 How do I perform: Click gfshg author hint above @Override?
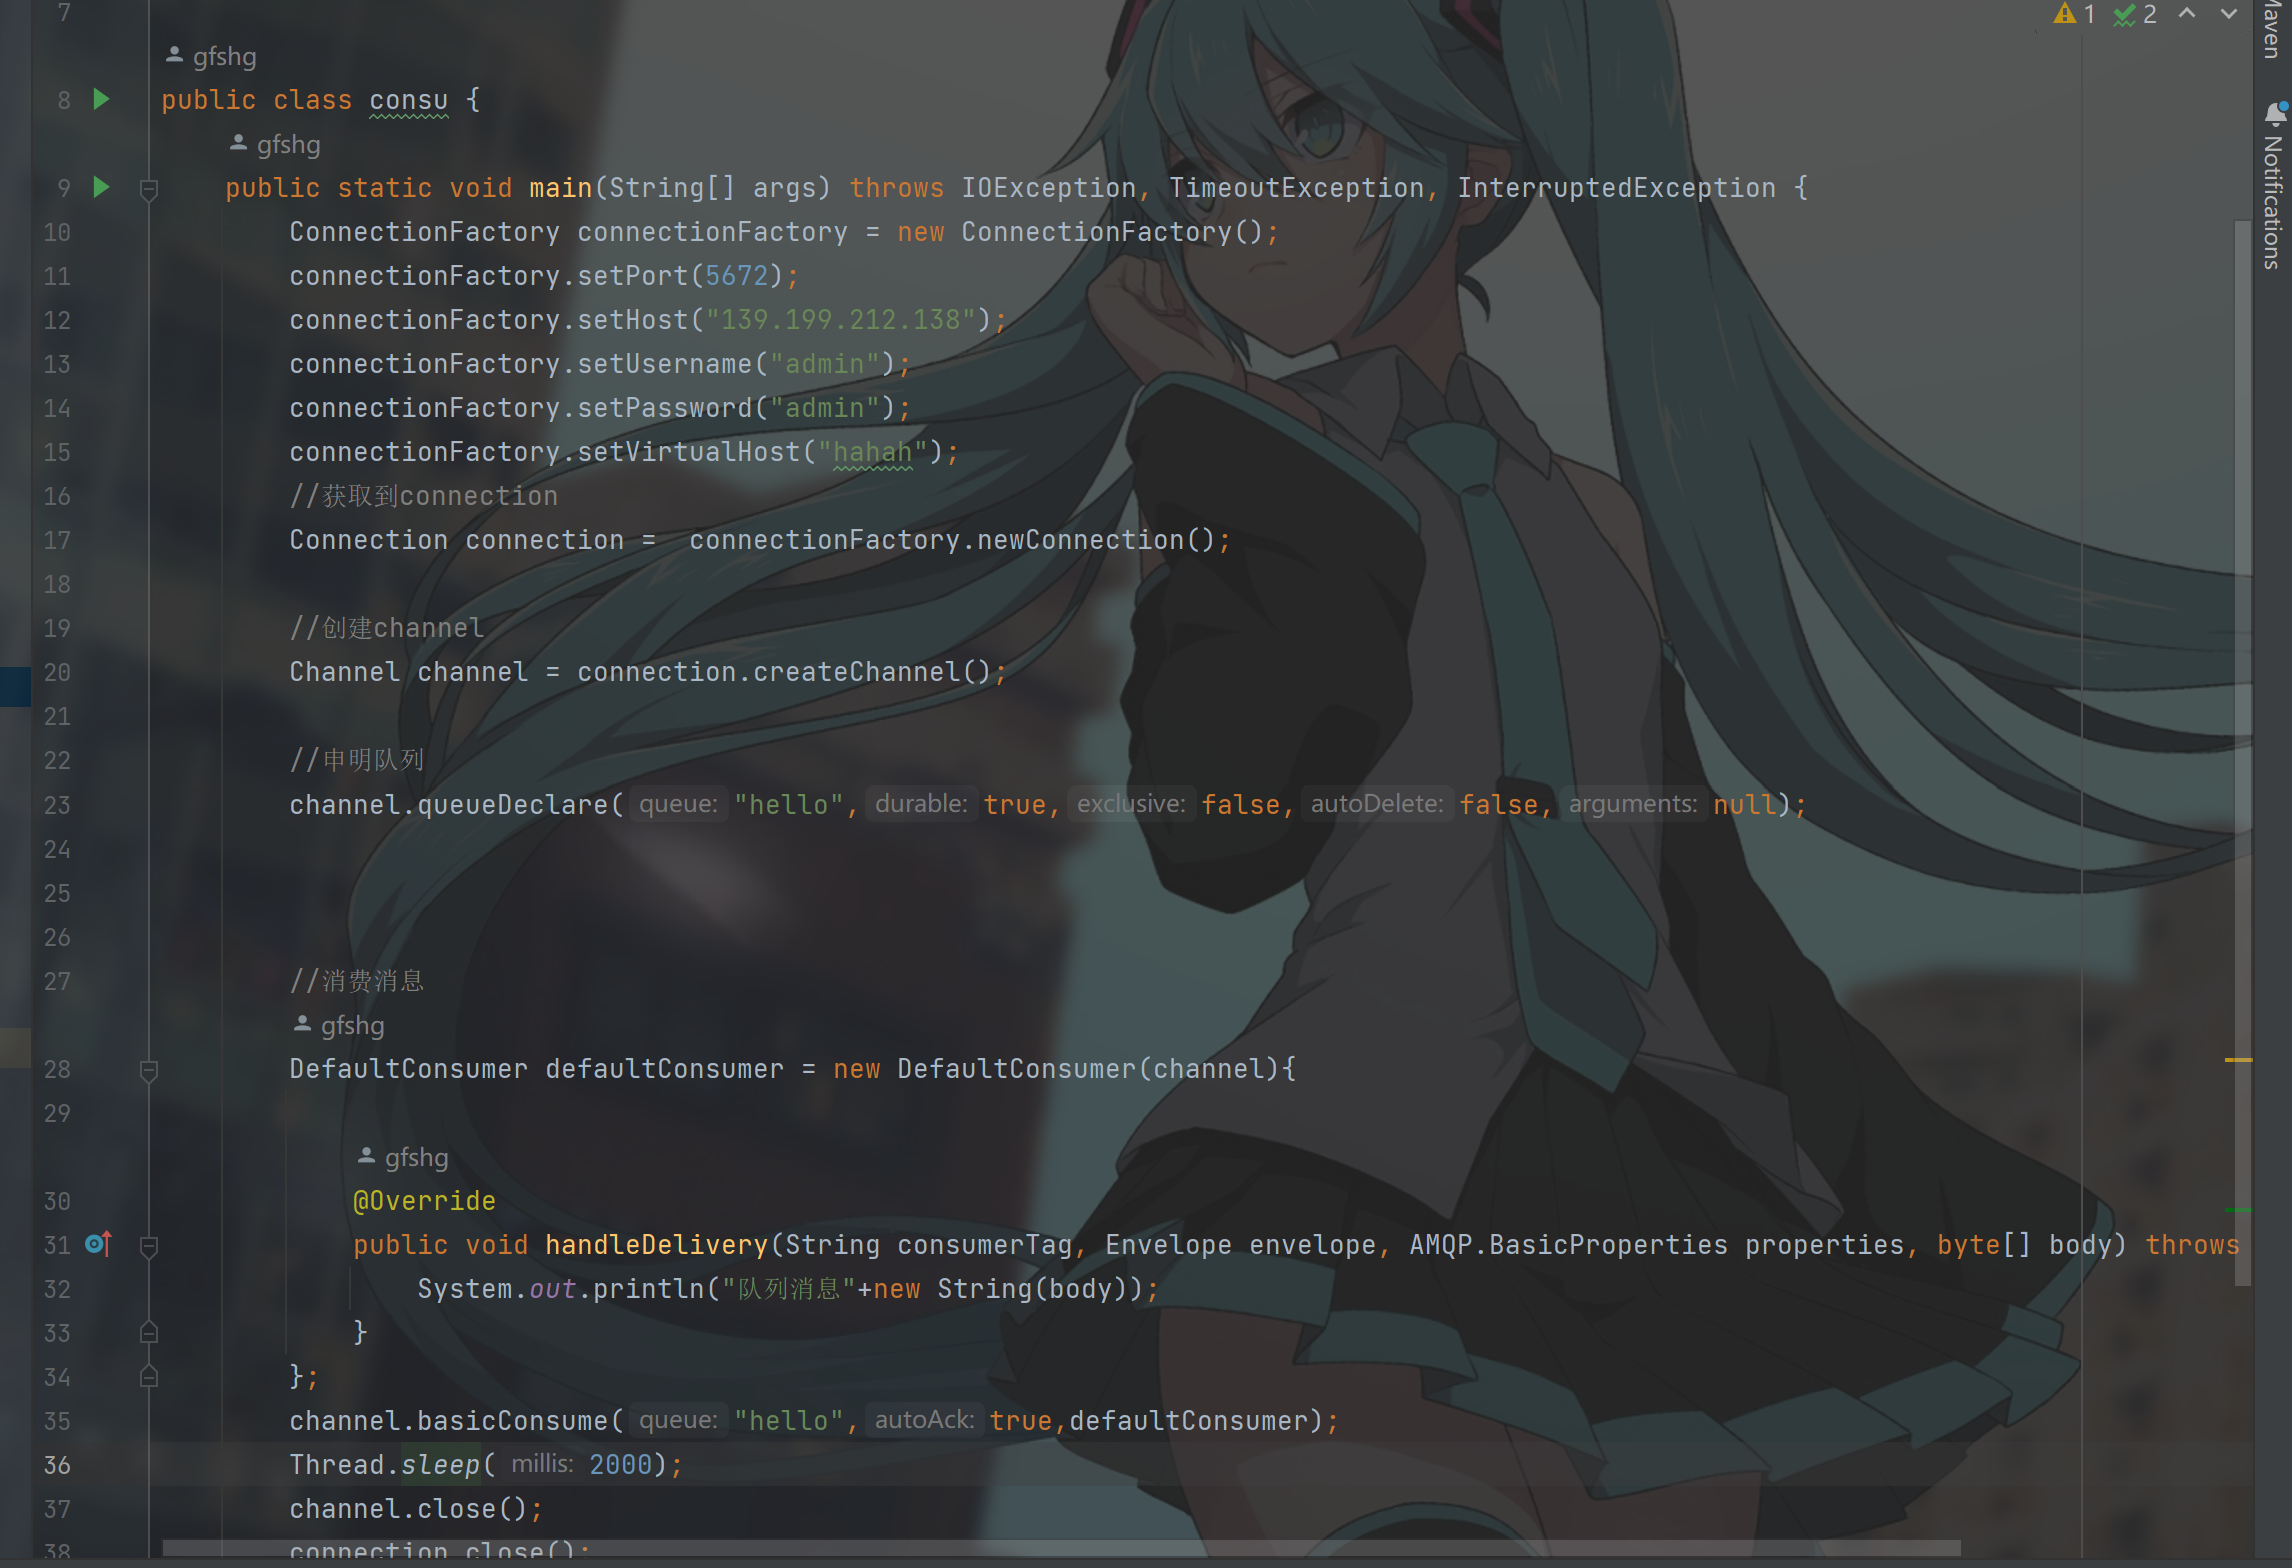[404, 1157]
